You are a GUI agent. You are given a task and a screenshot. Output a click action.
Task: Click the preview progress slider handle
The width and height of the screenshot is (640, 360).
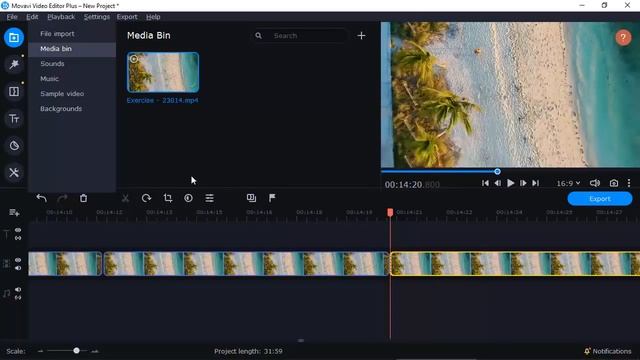coord(497,171)
